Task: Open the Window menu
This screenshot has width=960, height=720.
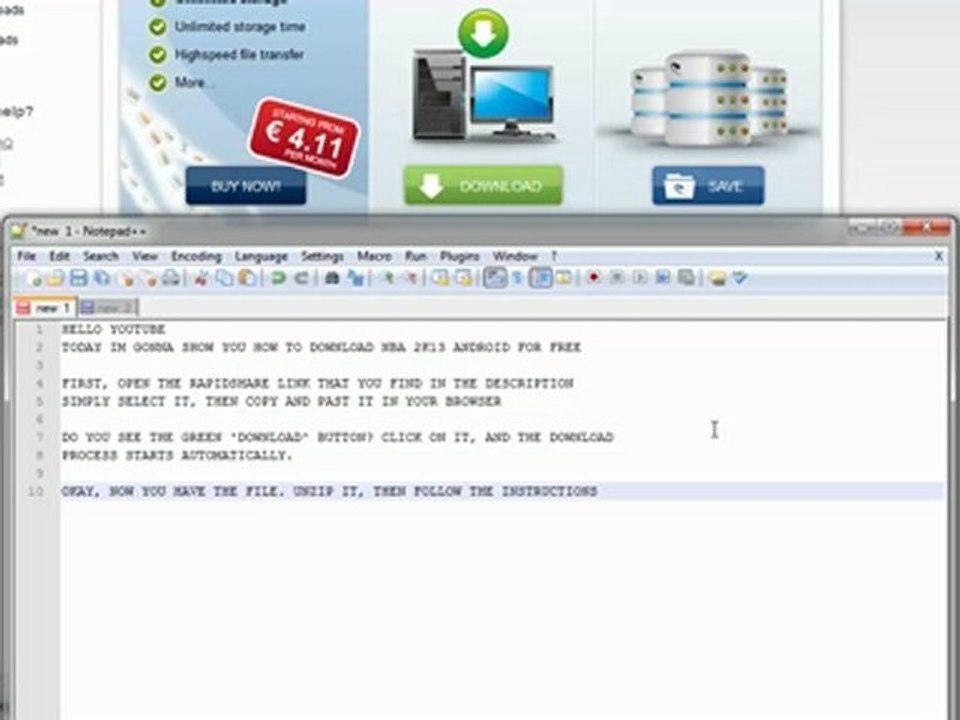Action: point(515,256)
